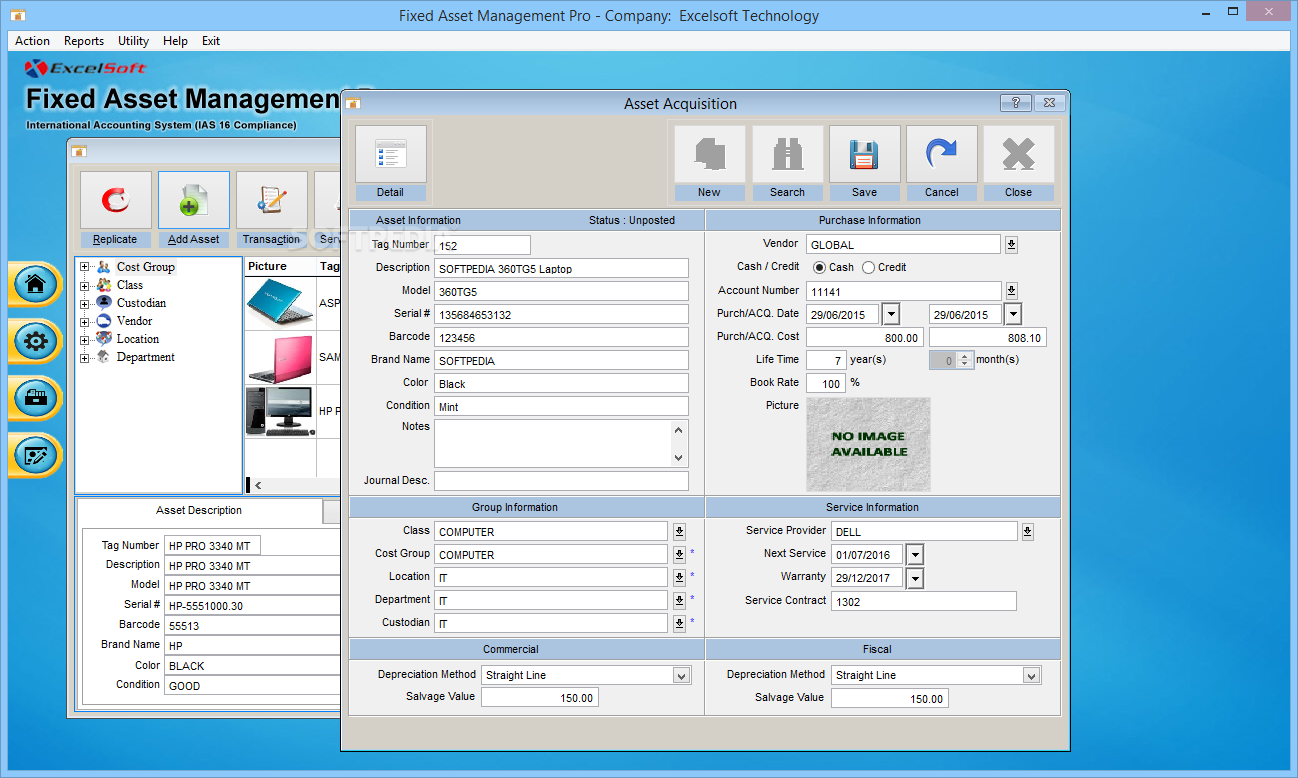The image size is (1298, 778).
Task: Open the Utility menu
Action: tap(133, 41)
